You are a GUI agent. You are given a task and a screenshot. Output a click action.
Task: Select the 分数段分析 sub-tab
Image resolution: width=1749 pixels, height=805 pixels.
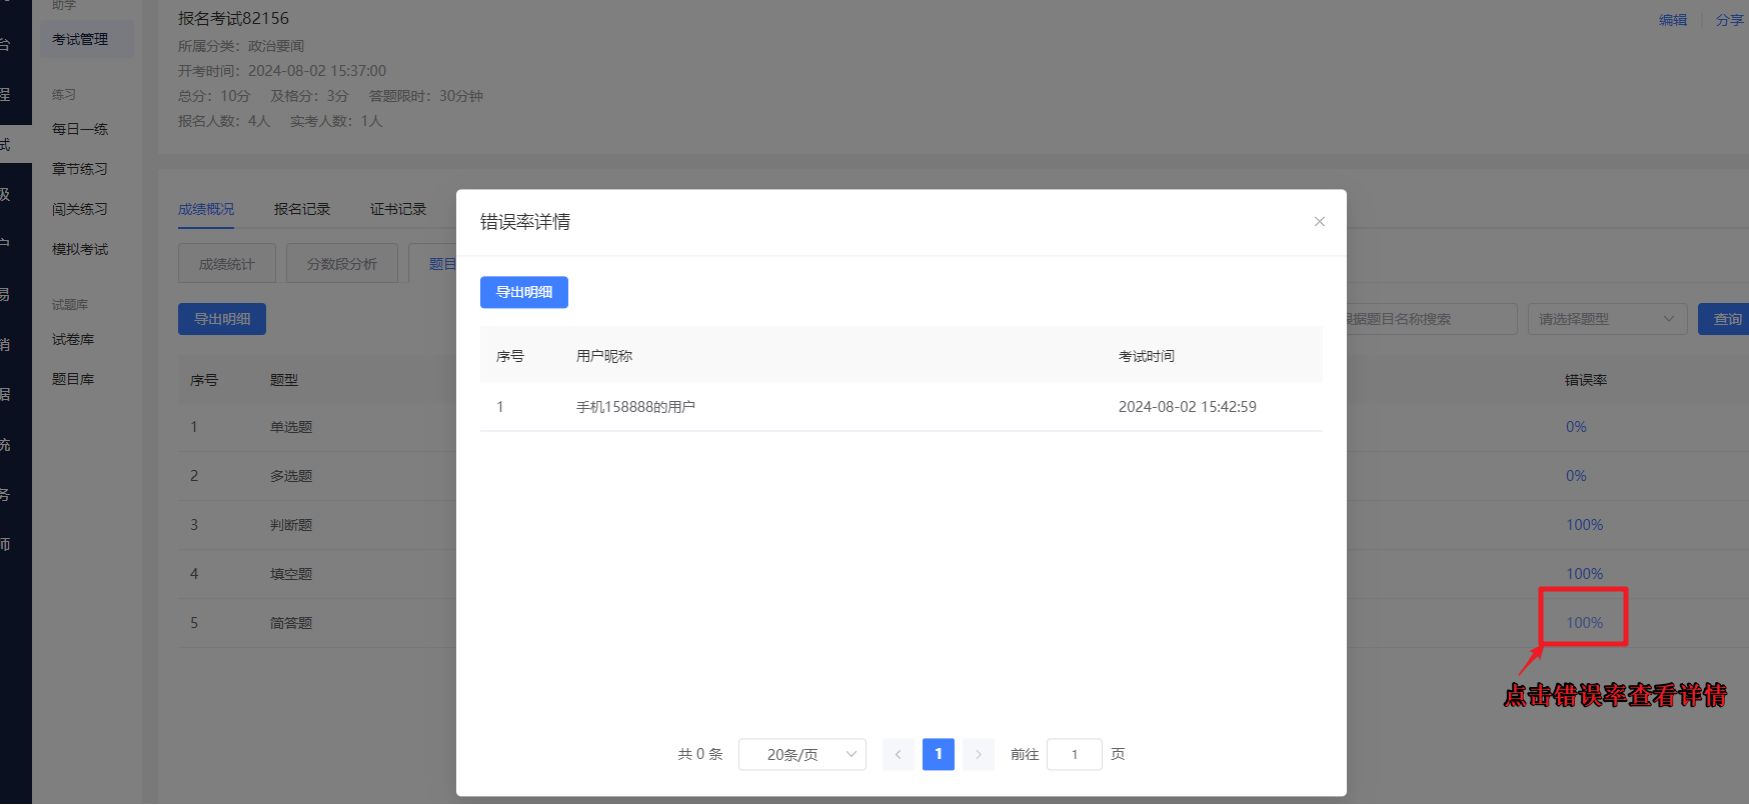[342, 264]
